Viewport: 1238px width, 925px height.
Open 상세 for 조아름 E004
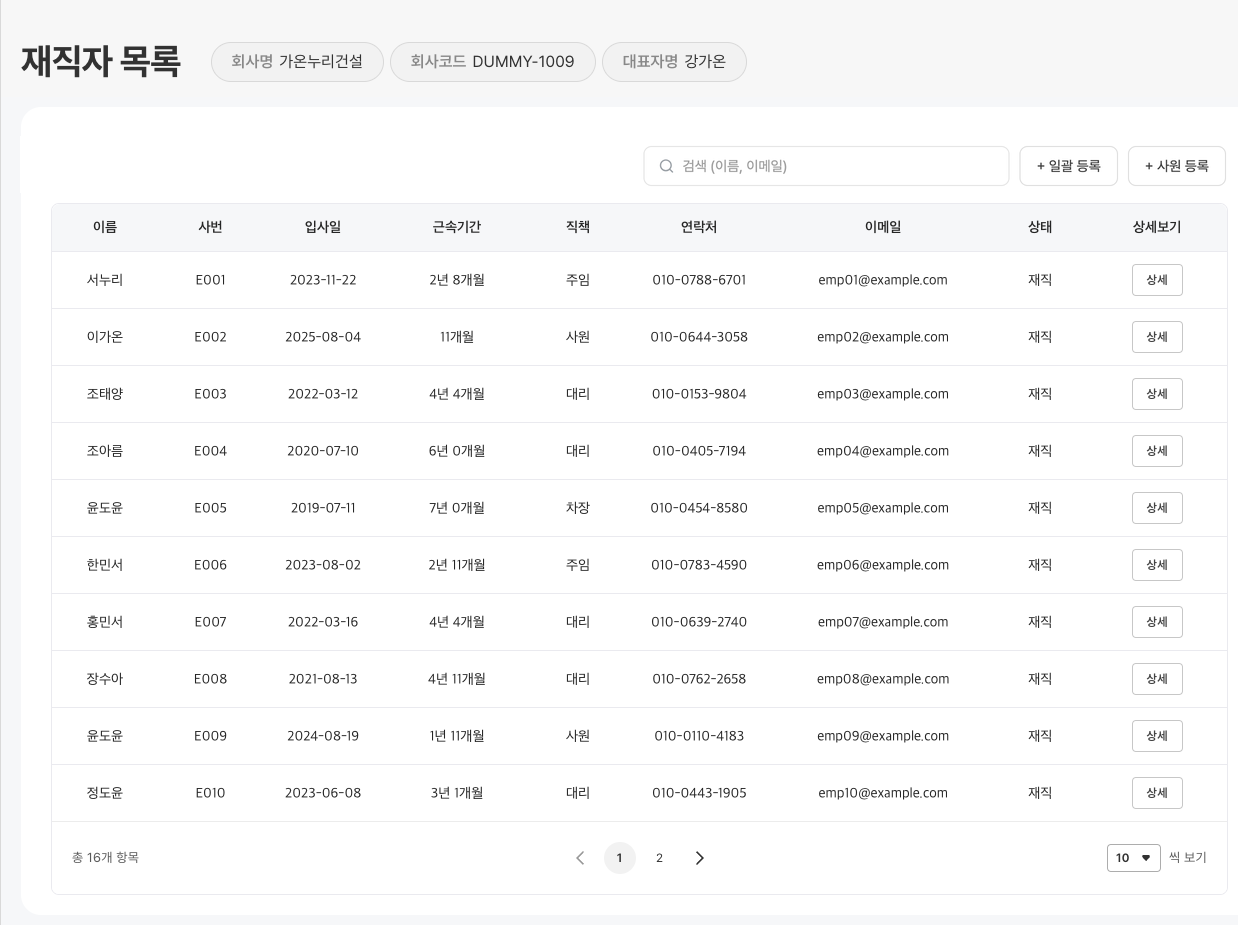coord(1157,451)
